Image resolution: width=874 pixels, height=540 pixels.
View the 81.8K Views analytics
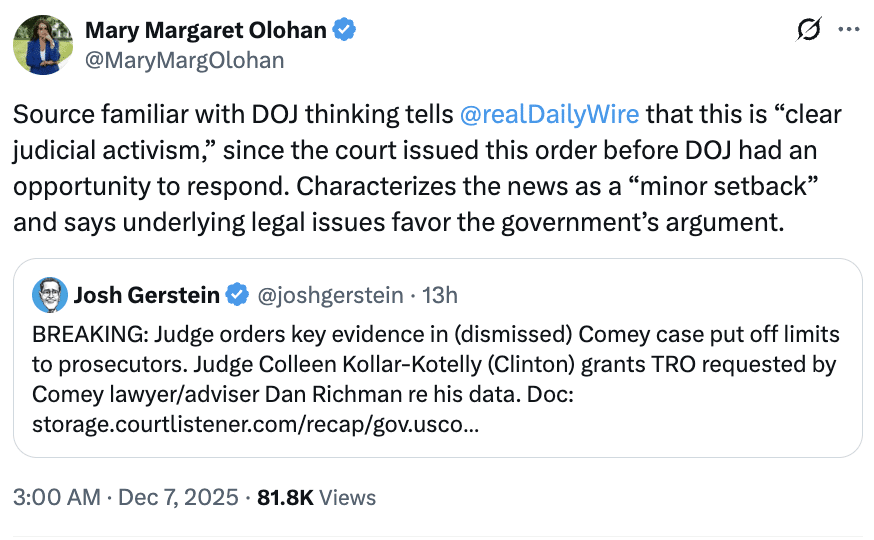coord(316,497)
